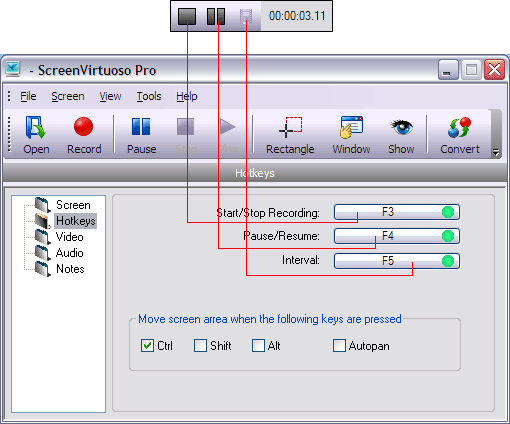Click the Start/Stop Recording F3 hotkey field
The height and width of the screenshot is (424, 510).
pos(397,212)
